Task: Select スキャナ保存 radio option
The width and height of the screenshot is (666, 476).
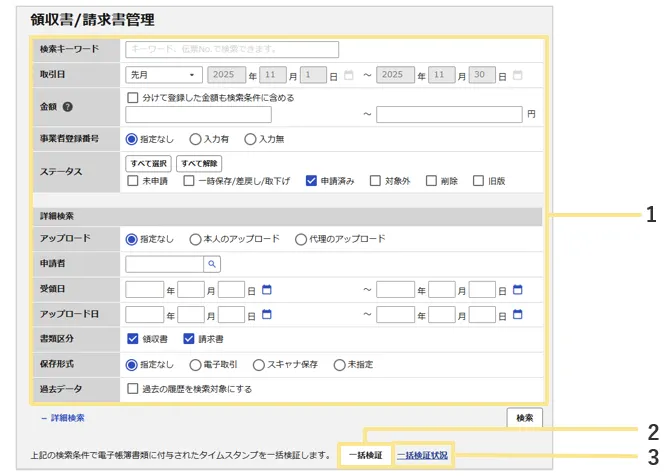Action: pyautogui.click(x=259, y=364)
